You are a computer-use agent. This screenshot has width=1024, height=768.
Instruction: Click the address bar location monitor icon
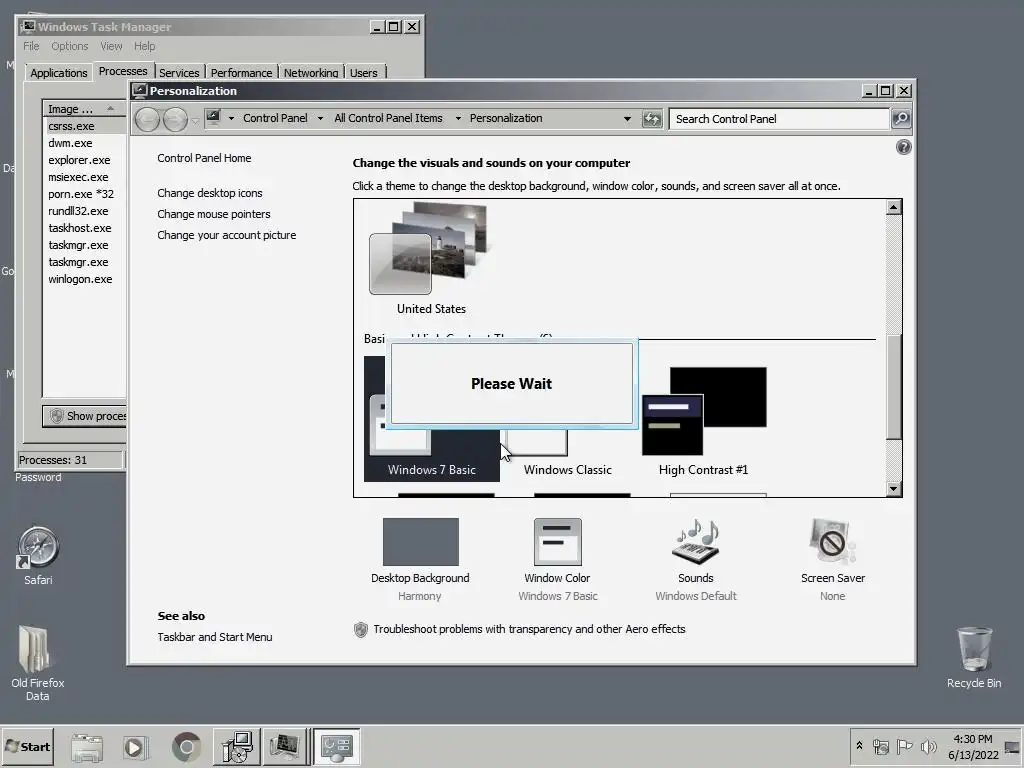tap(213, 118)
